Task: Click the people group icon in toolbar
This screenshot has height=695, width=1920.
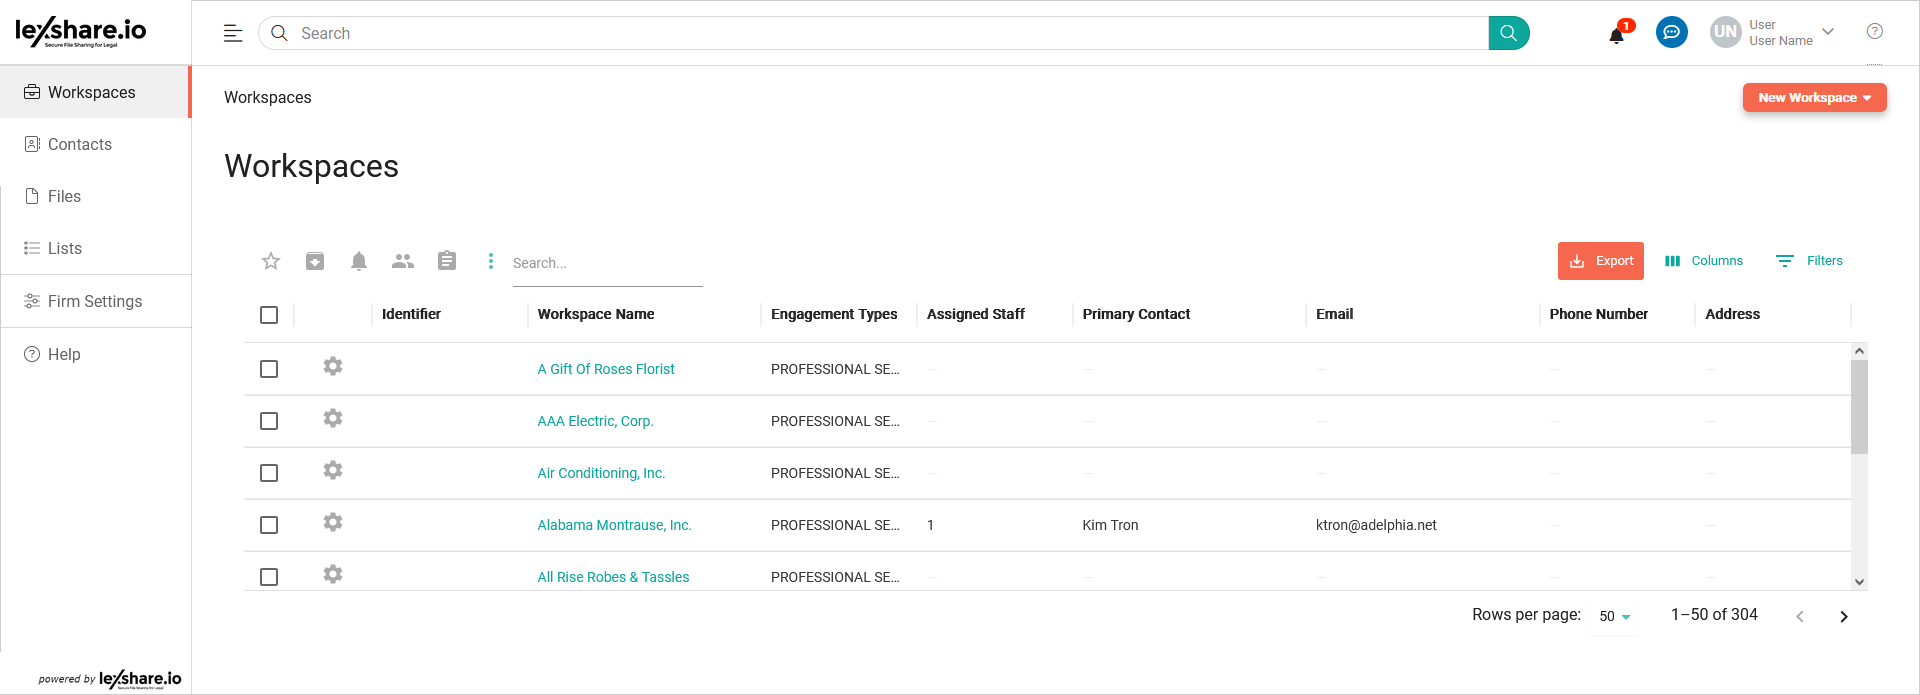Action: pyautogui.click(x=403, y=261)
